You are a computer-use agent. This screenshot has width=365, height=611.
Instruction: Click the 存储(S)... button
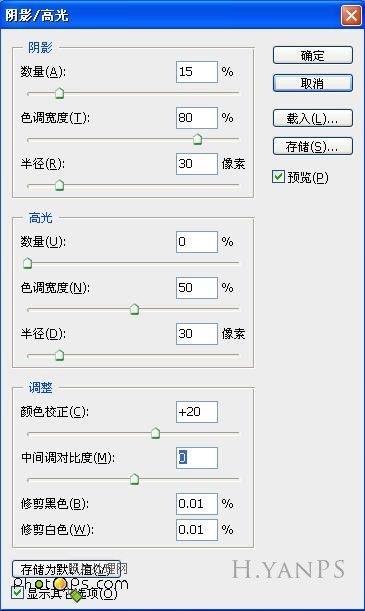click(313, 147)
